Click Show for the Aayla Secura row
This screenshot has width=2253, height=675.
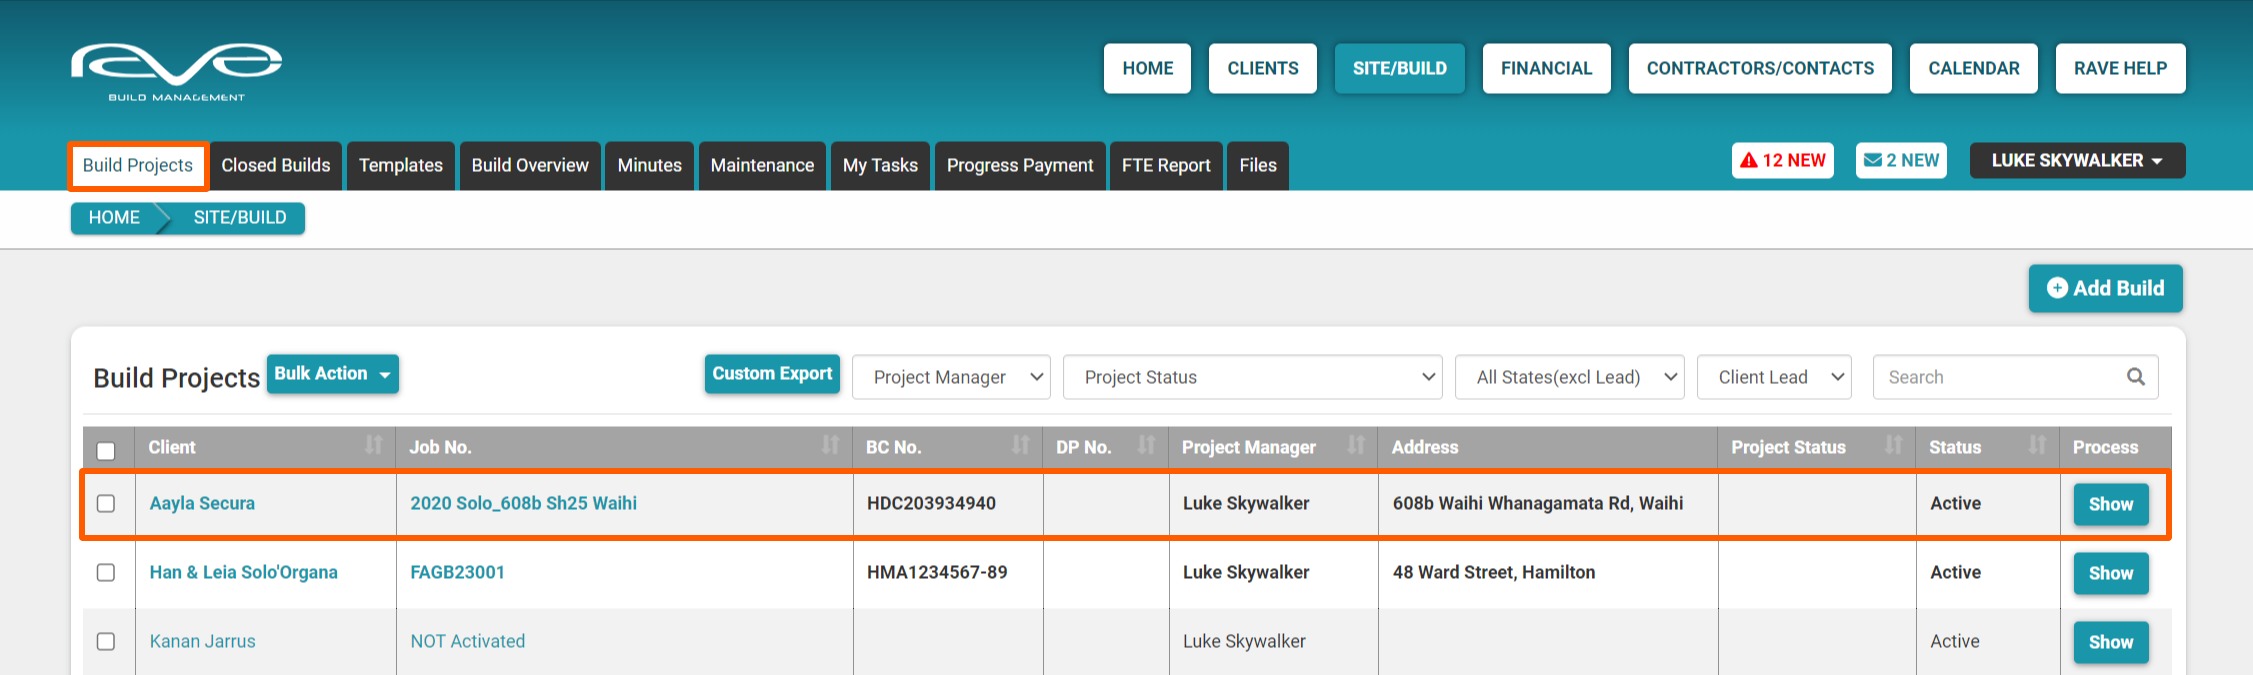[x=2110, y=504]
